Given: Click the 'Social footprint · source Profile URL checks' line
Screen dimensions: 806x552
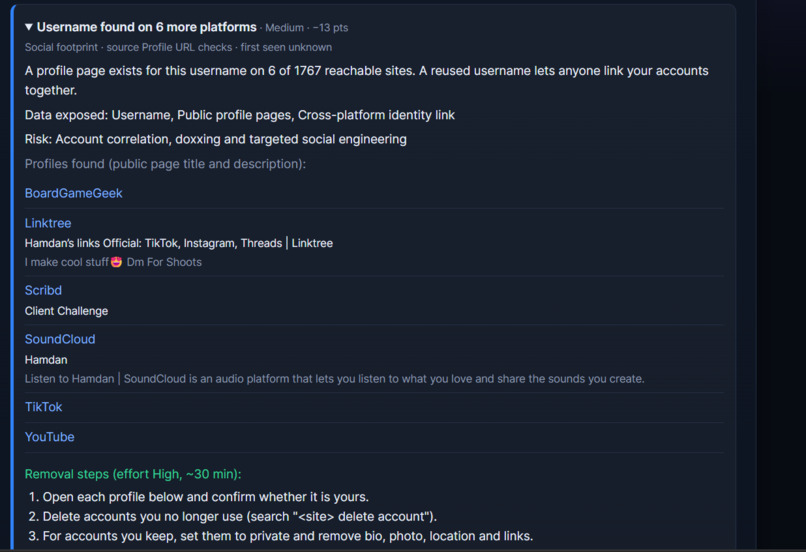Looking at the screenshot, I should (x=178, y=47).
